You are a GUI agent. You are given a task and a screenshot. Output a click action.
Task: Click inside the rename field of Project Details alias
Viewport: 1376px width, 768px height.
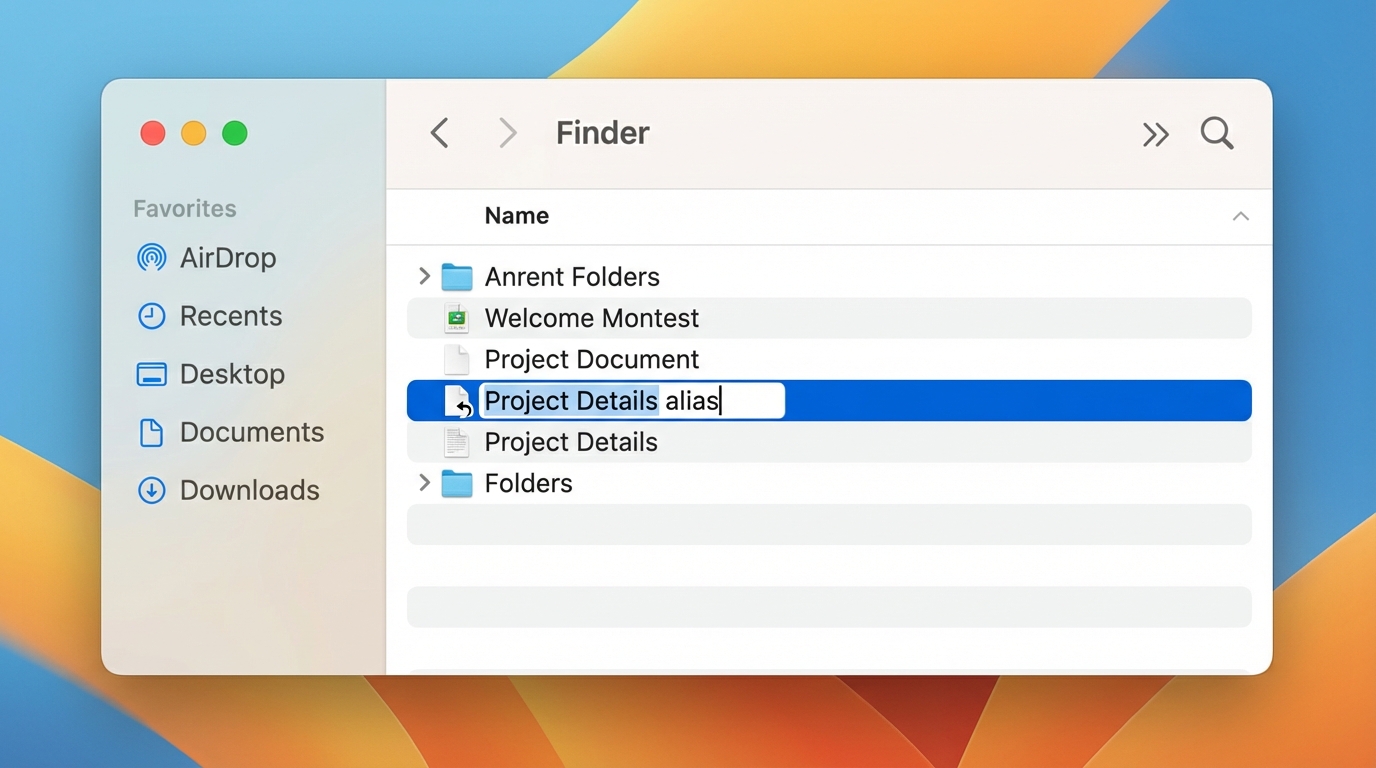pyautogui.click(x=630, y=400)
